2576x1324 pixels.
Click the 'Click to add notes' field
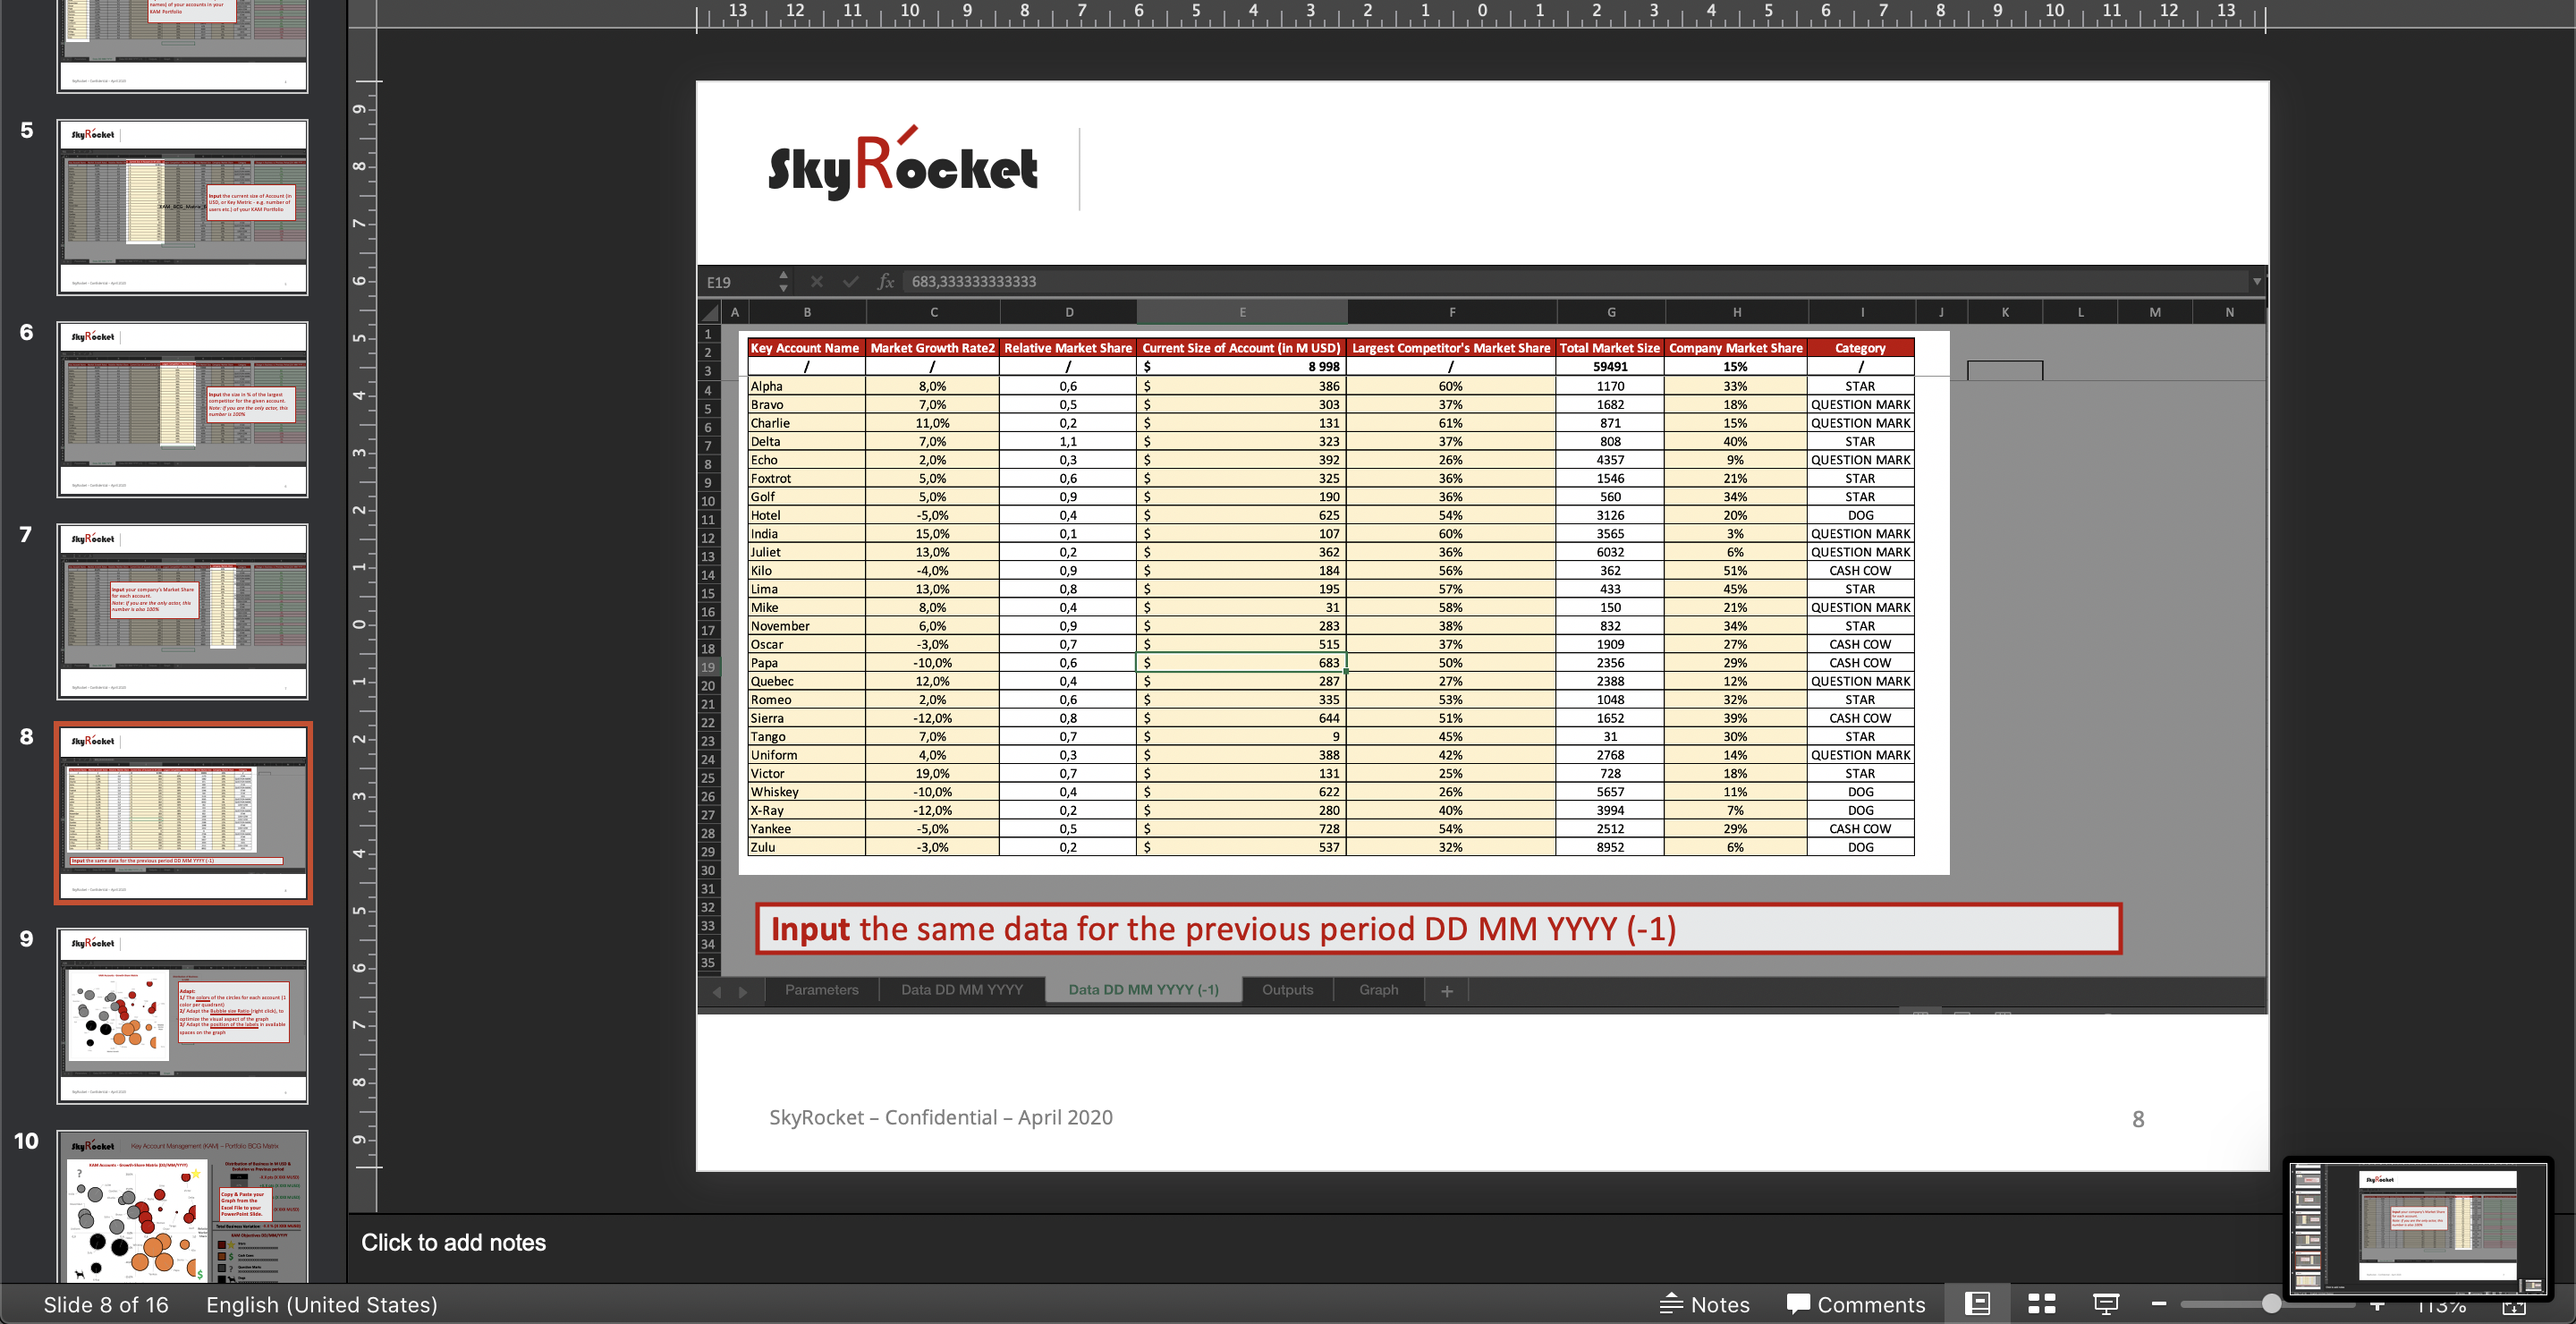(453, 1242)
